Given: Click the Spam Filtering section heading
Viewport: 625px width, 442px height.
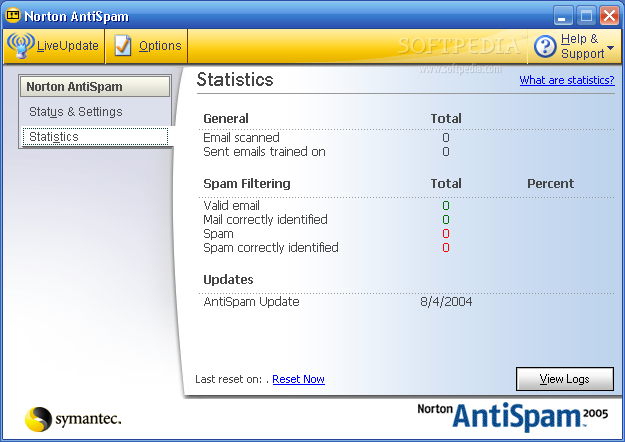Looking at the screenshot, I should (247, 184).
